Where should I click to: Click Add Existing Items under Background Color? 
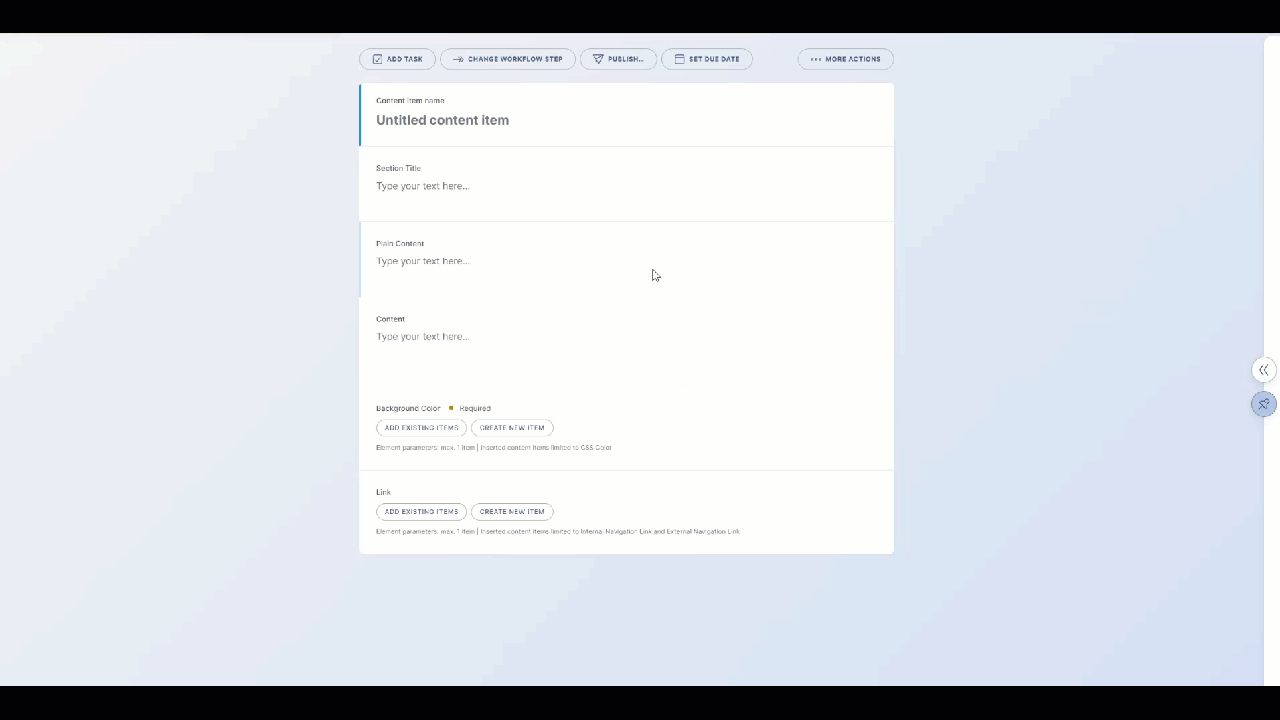click(x=421, y=427)
